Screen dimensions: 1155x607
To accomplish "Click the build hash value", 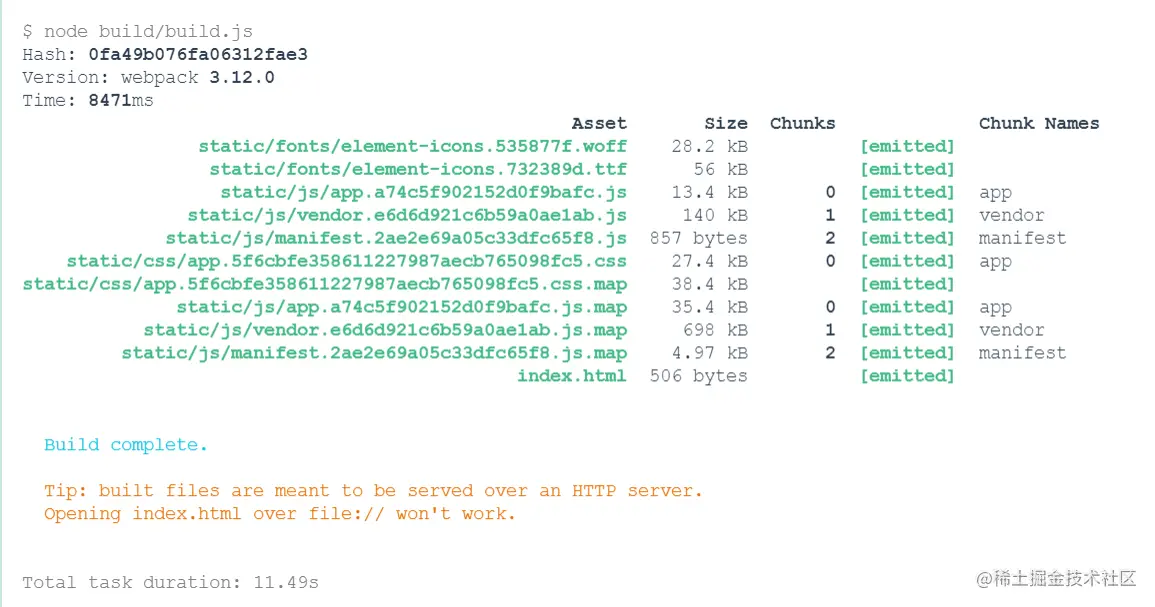I will pyautogui.click(x=198, y=55).
